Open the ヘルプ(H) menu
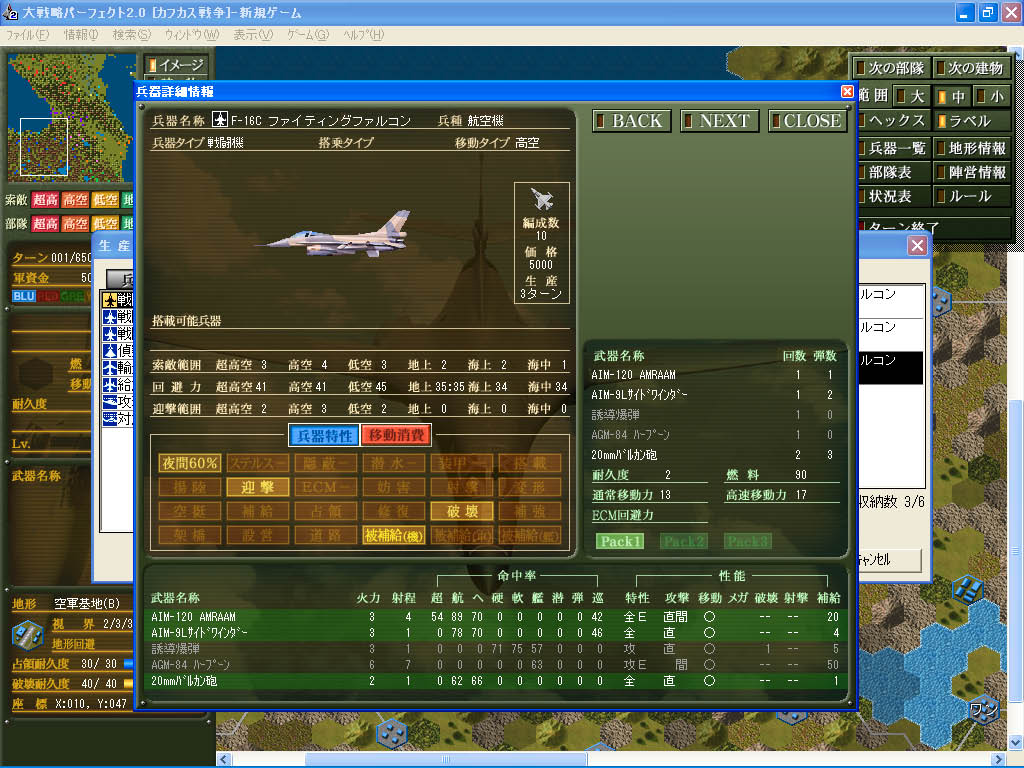 [364, 35]
